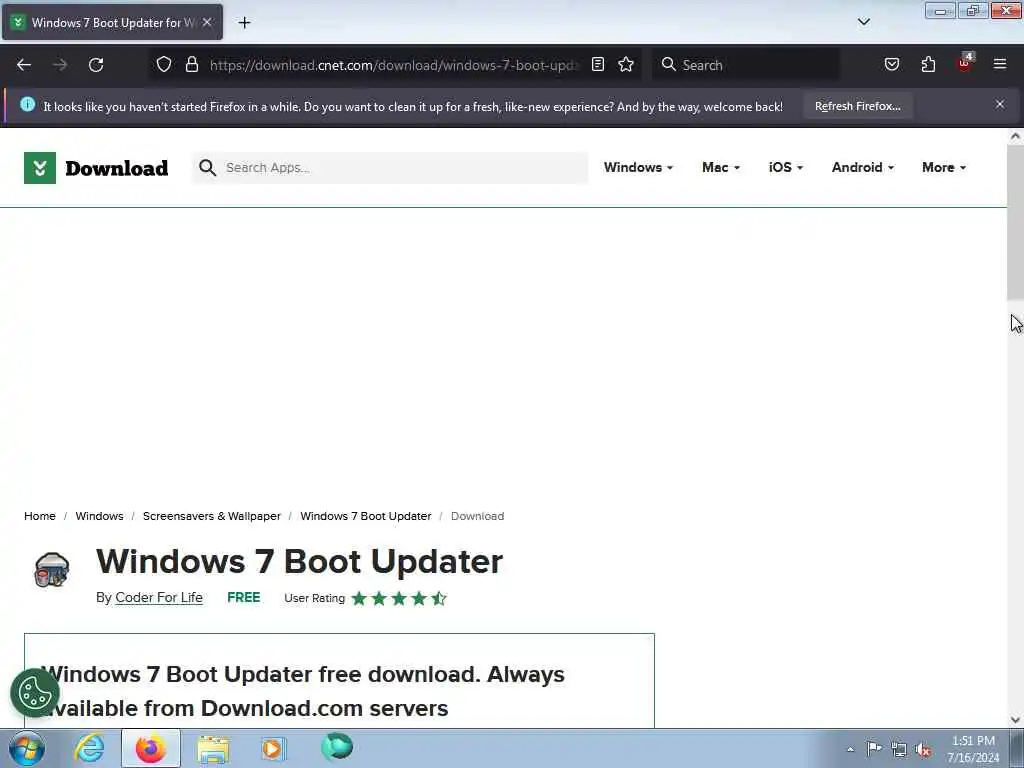Image resolution: width=1024 pixels, height=768 pixels.
Task: Open the cookie preferences icon
Action: 35,693
